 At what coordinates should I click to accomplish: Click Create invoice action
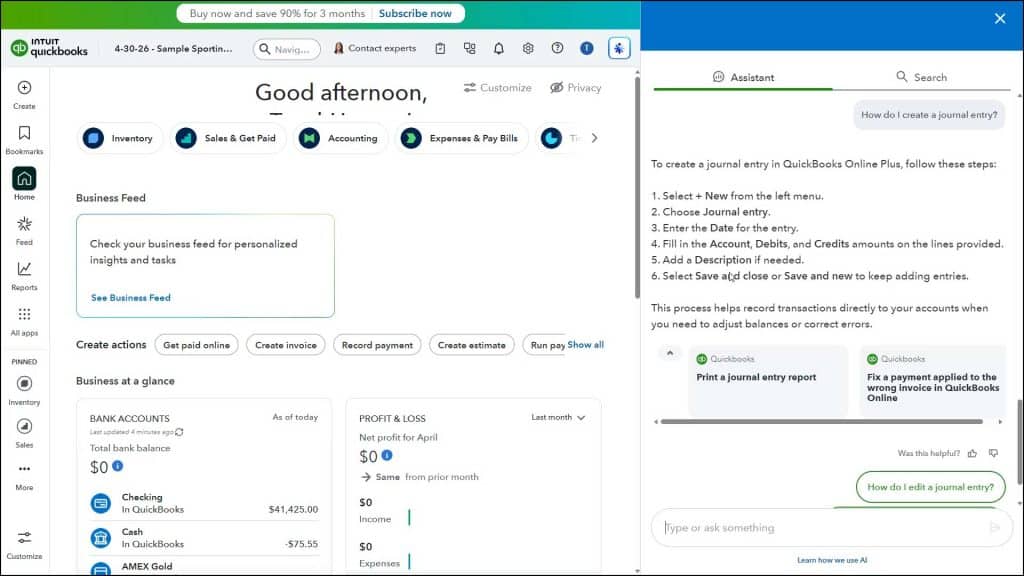coord(285,345)
